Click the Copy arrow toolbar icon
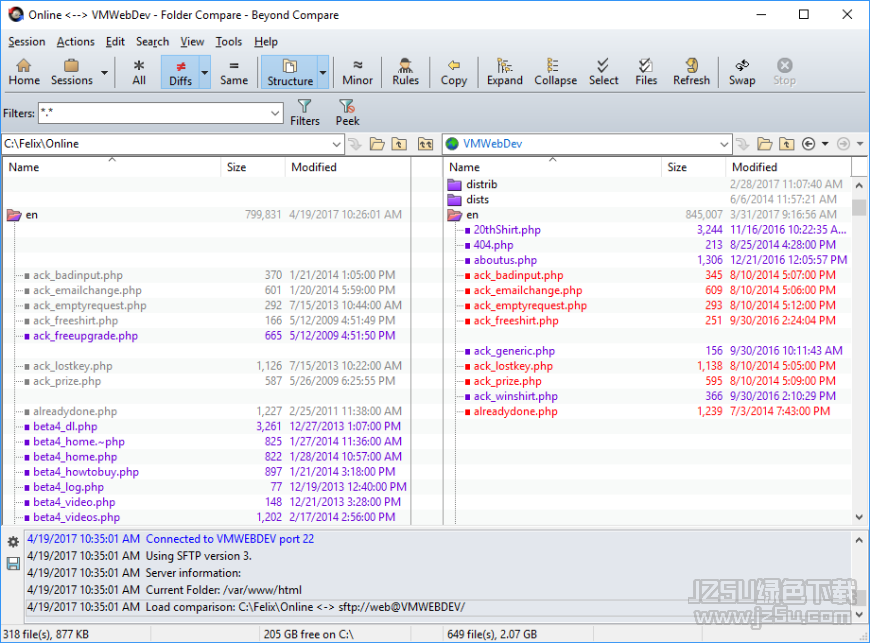 454,72
